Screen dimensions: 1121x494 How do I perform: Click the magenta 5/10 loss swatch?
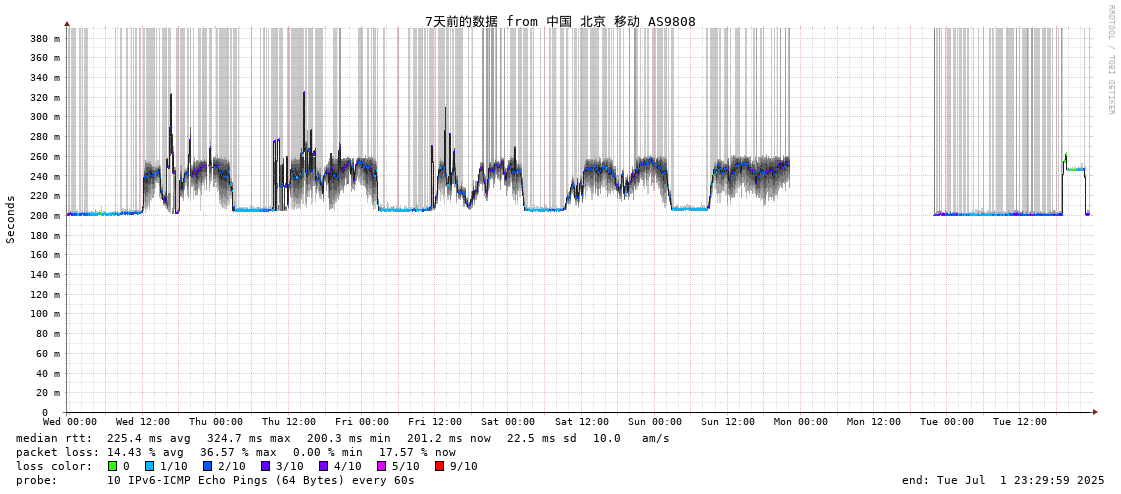(x=382, y=466)
